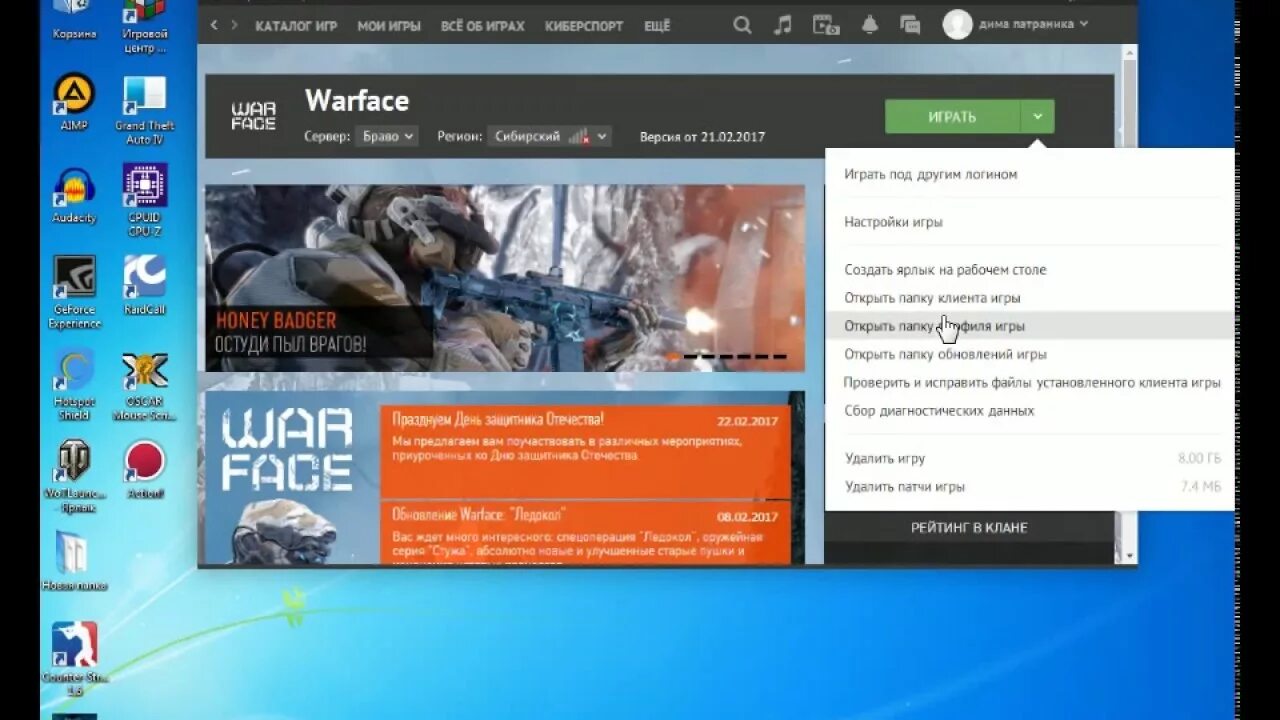Open the КИБЕРСПОРТ tab
The width and height of the screenshot is (1280, 720).
point(584,26)
